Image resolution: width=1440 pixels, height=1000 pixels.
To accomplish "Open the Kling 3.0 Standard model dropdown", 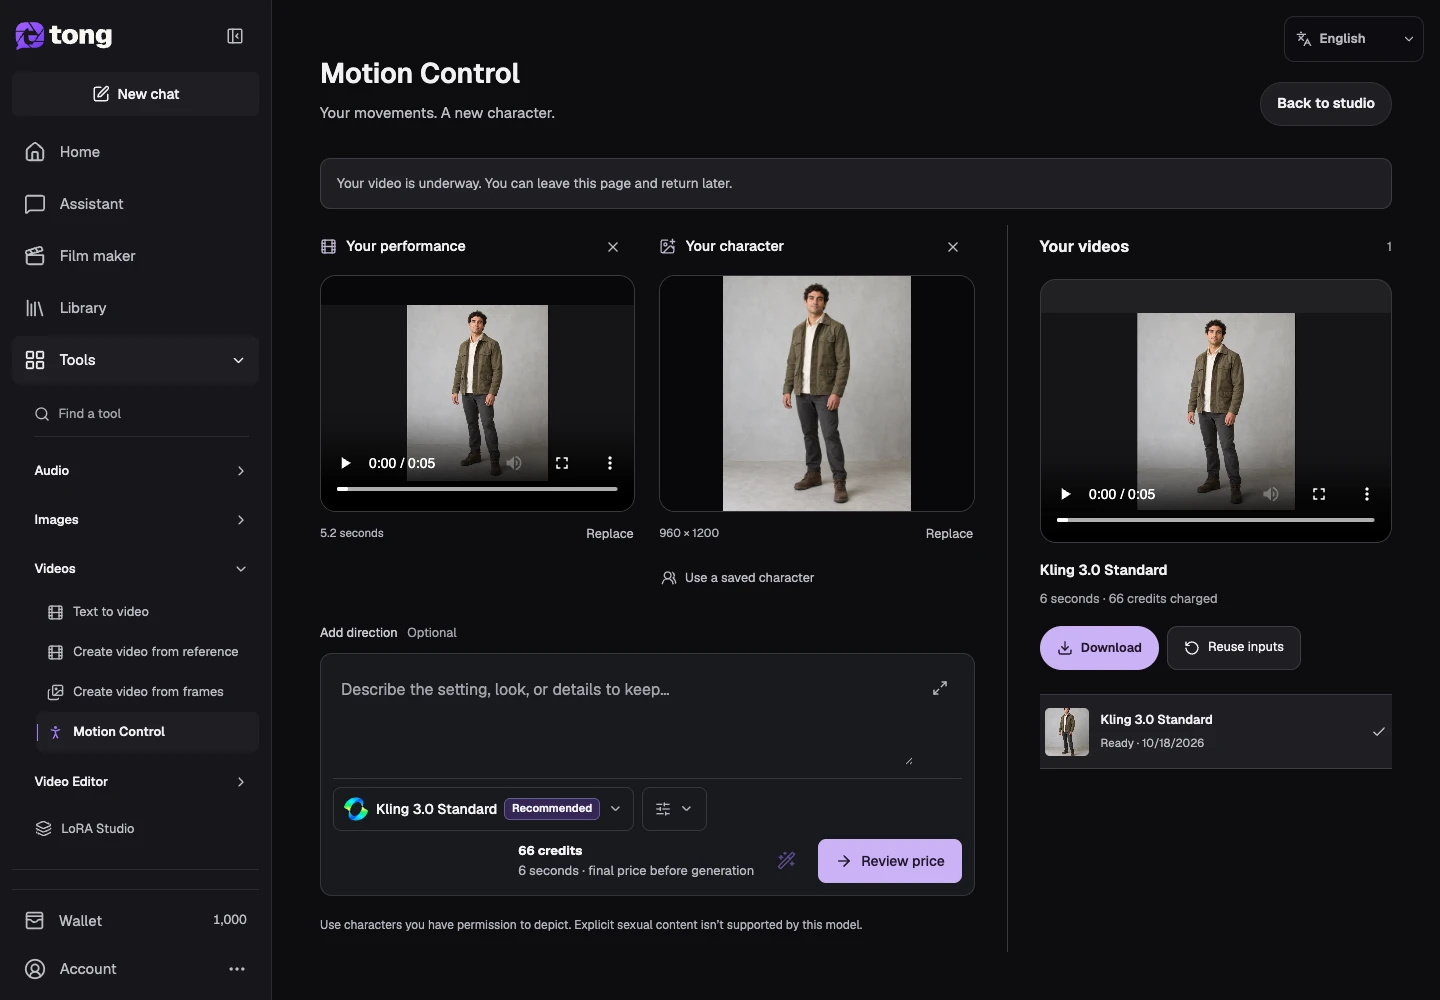I will pos(483,809).
